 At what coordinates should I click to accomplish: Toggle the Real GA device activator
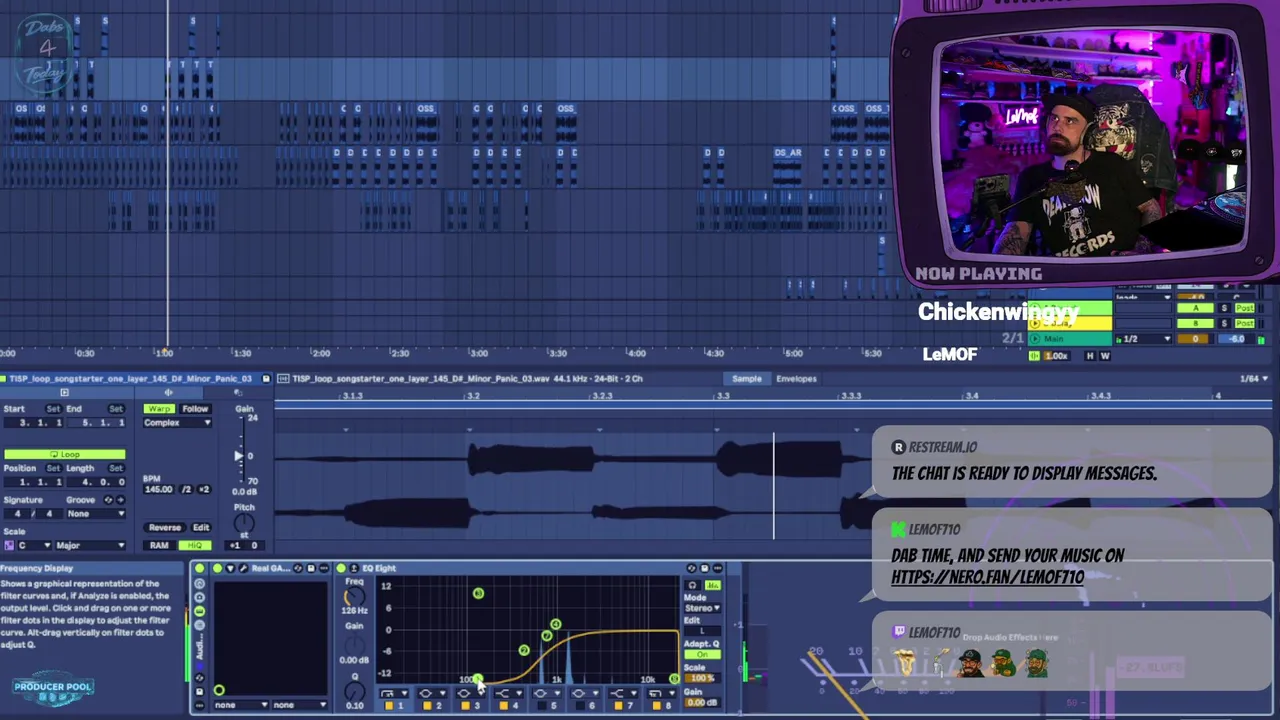[218, 568]
